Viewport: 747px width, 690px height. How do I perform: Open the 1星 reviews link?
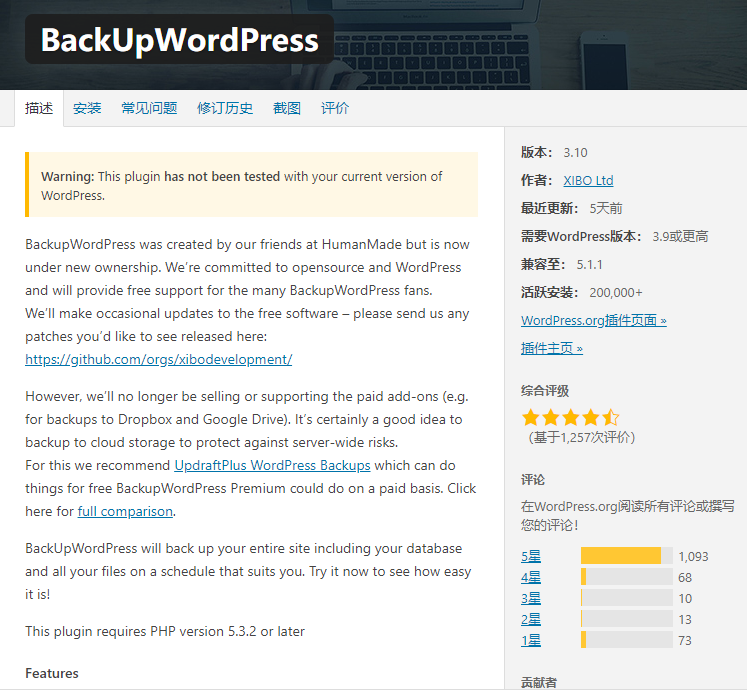(x=531, y=640)
